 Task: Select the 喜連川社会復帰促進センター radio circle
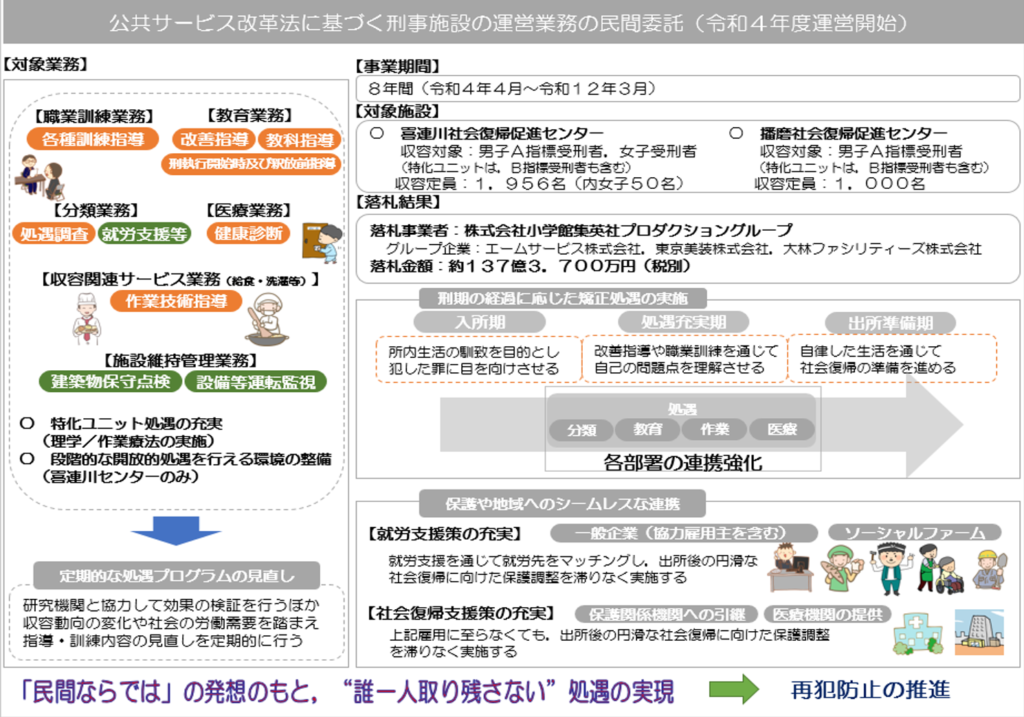click(374, 132)
